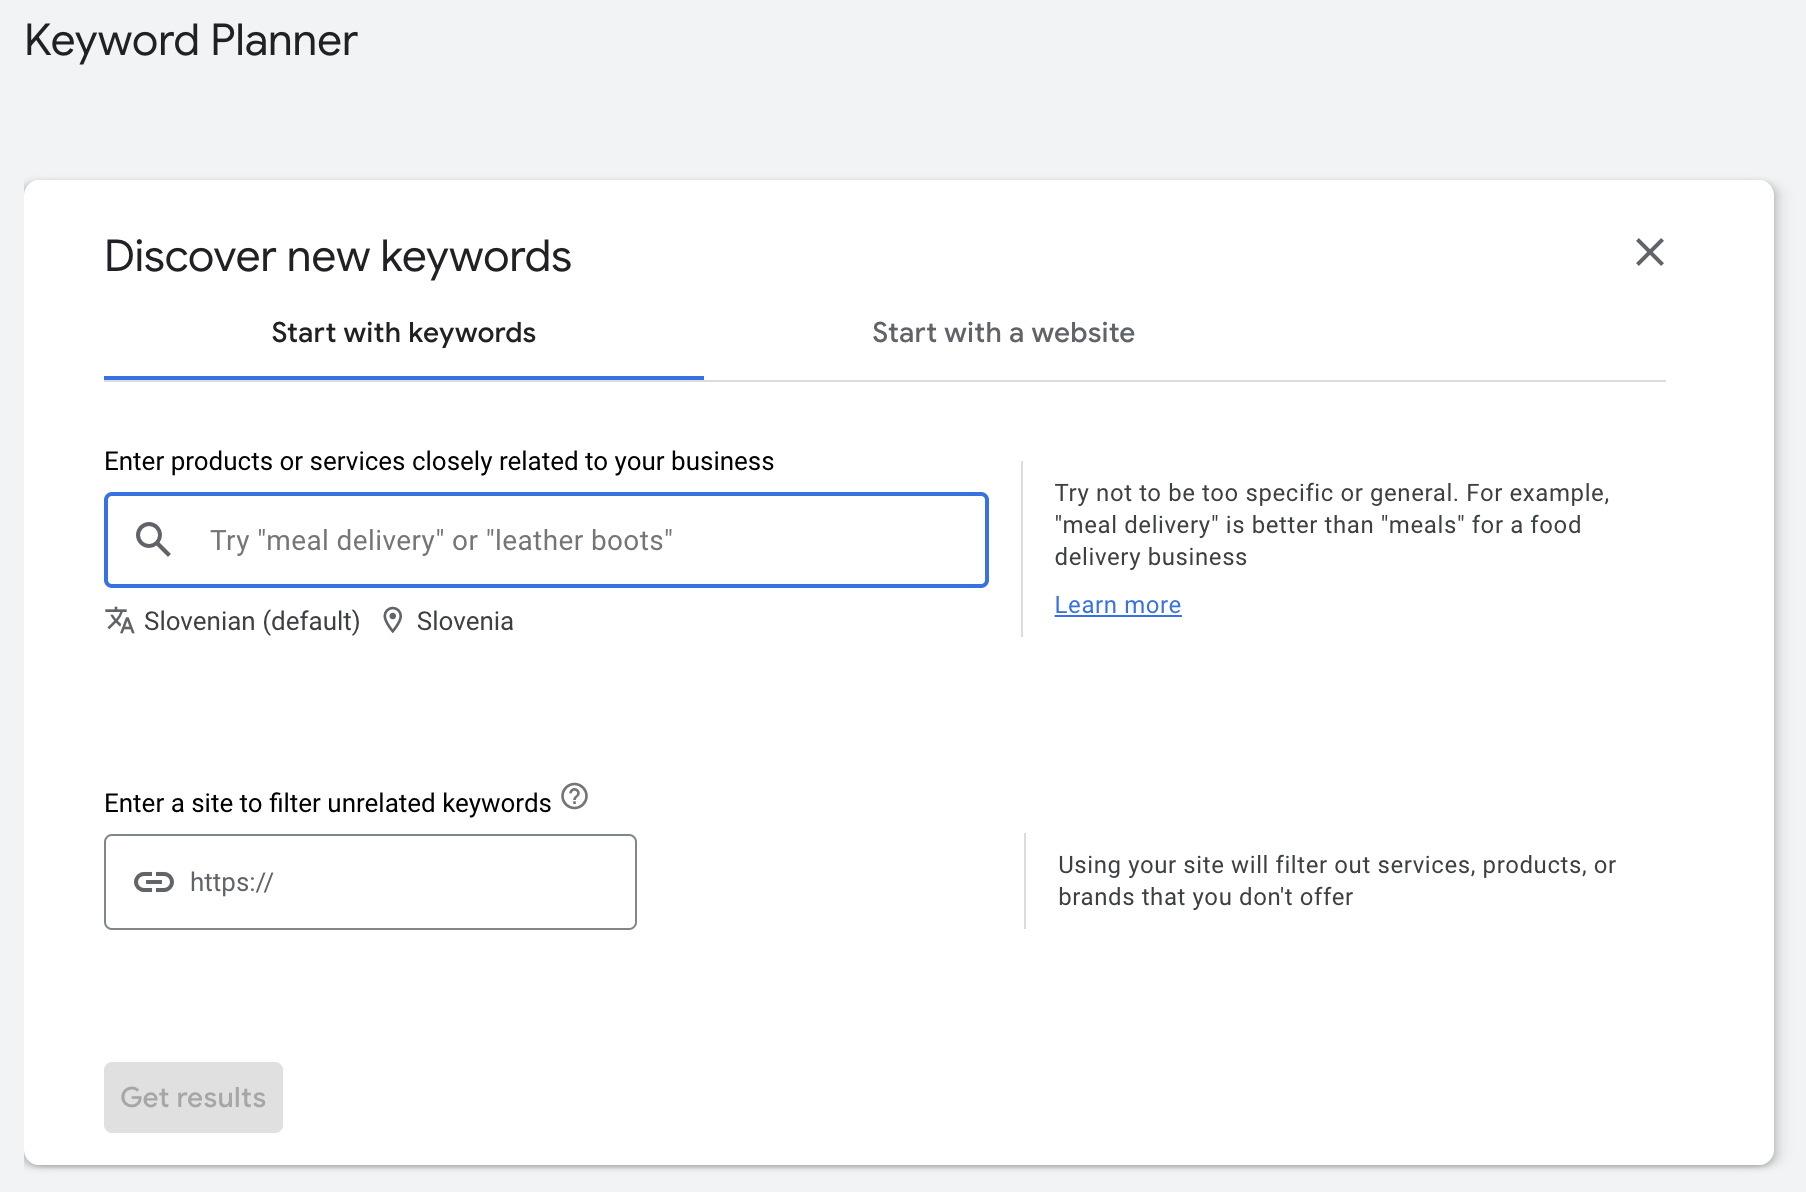Click the Get results button
The height and width of the screenshot is (1192, 1806).
(x=193, y=1097)
